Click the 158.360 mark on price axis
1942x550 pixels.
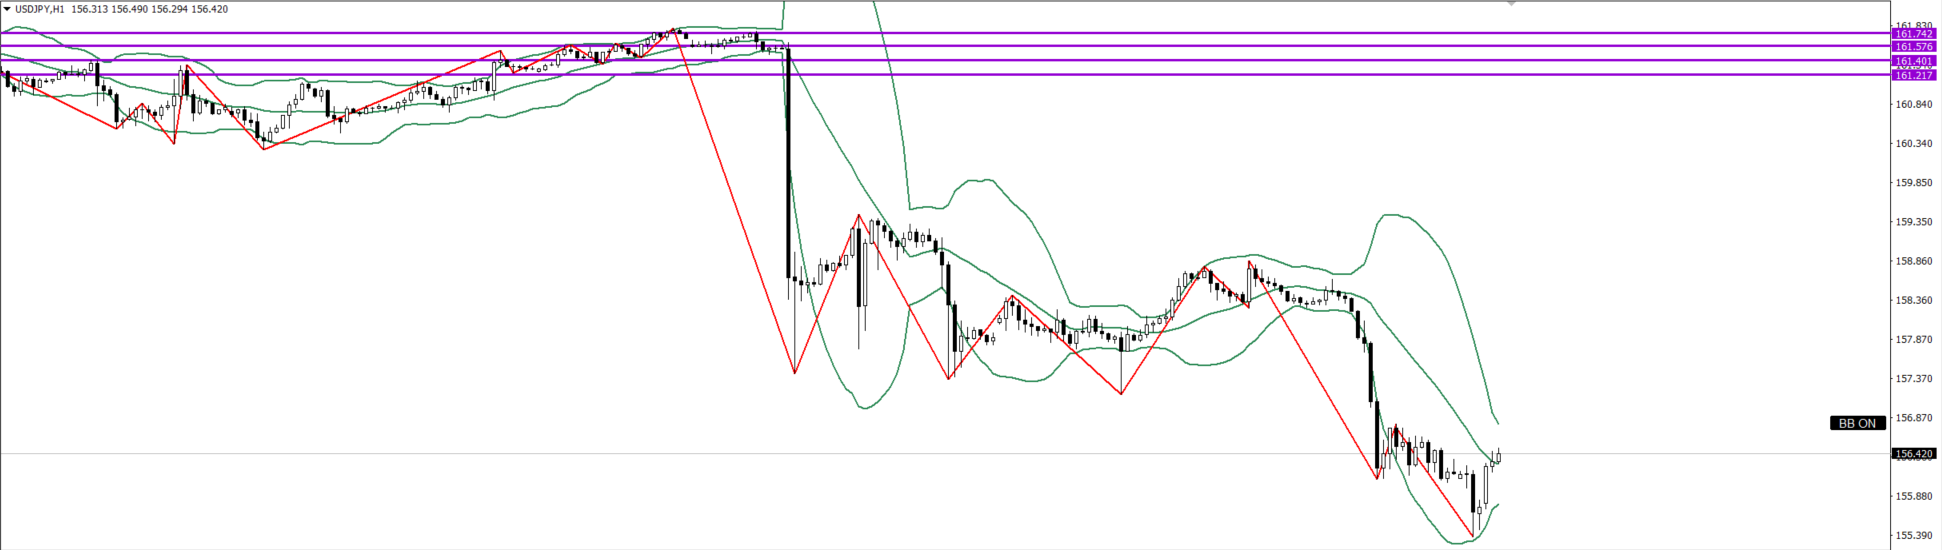point(1913,300)
